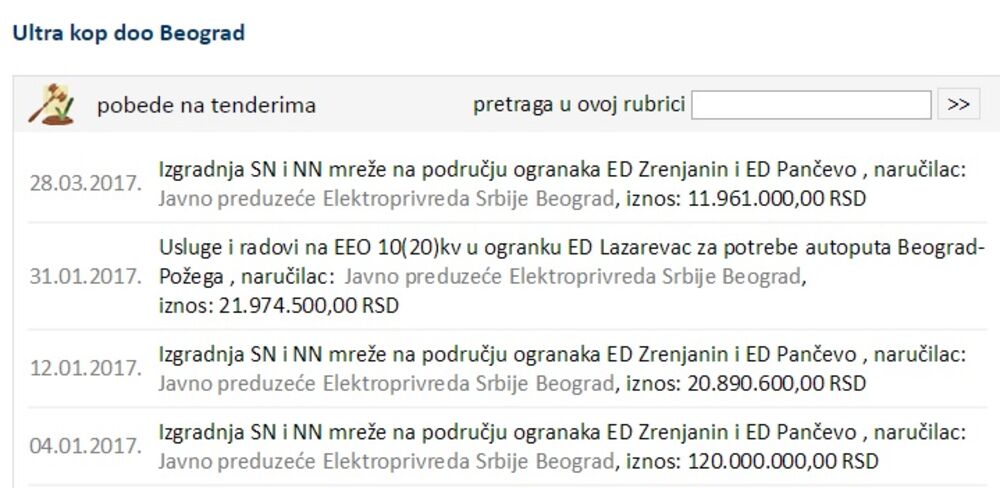Viewport: 1000px width, 488px height.
Task: Select the ED Lazarevac EEO 10(20)kv tender title
Action: (572, 248)
